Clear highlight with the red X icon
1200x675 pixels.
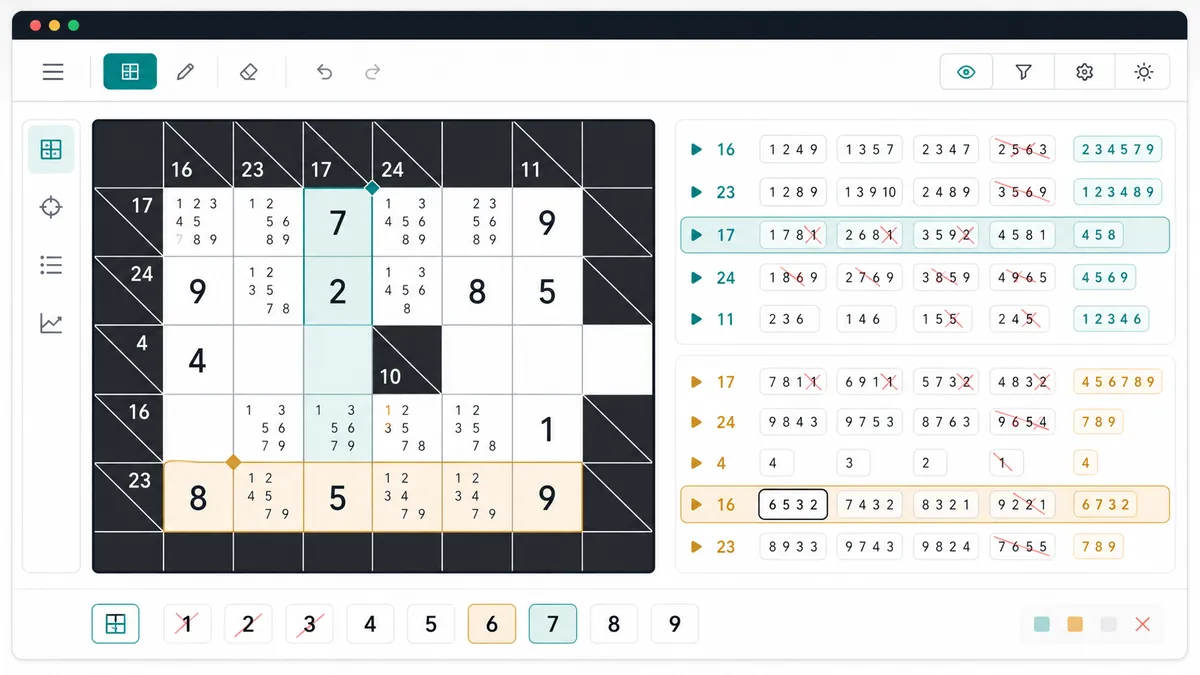pyautogui.click(x=1143, y=624)
